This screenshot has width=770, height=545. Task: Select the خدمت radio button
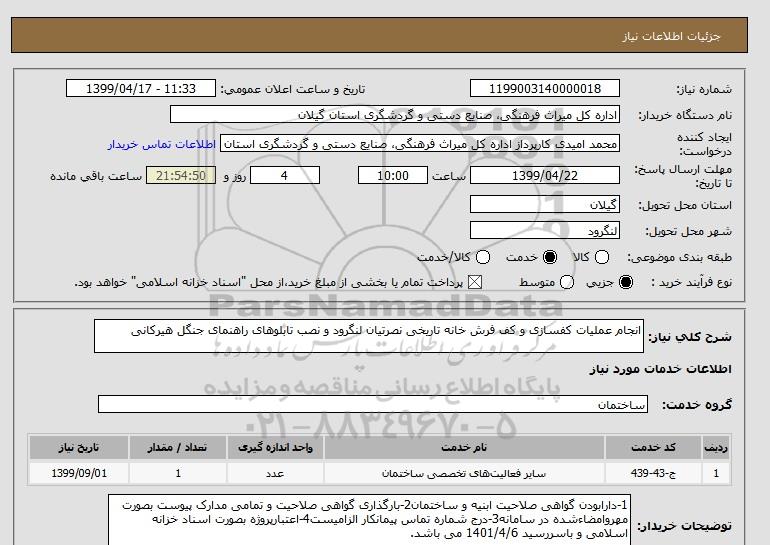click(x=550, y=257)
